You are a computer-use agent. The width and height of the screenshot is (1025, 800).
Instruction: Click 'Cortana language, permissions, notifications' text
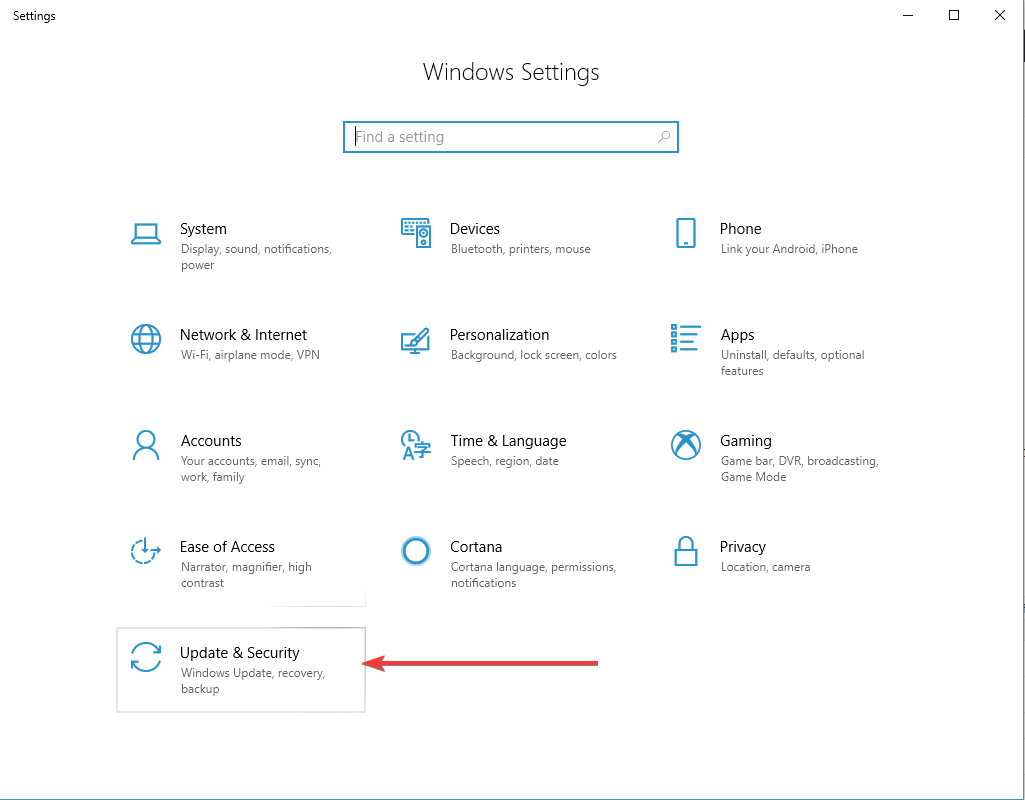(533, 575)
